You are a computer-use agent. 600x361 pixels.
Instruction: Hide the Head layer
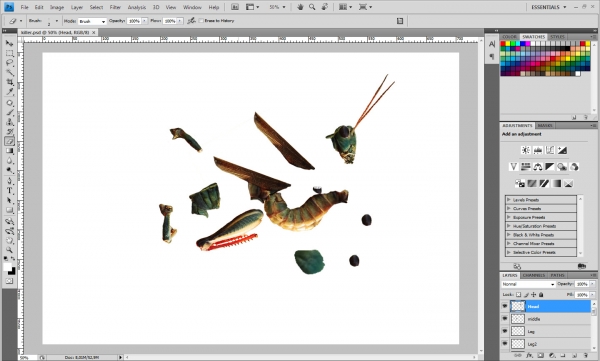click(505, 306)
